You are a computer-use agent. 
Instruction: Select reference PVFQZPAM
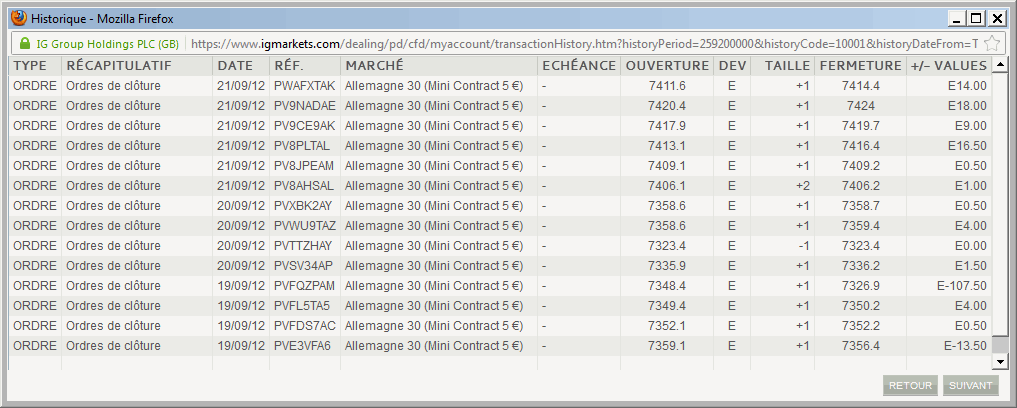coord(305,286)
